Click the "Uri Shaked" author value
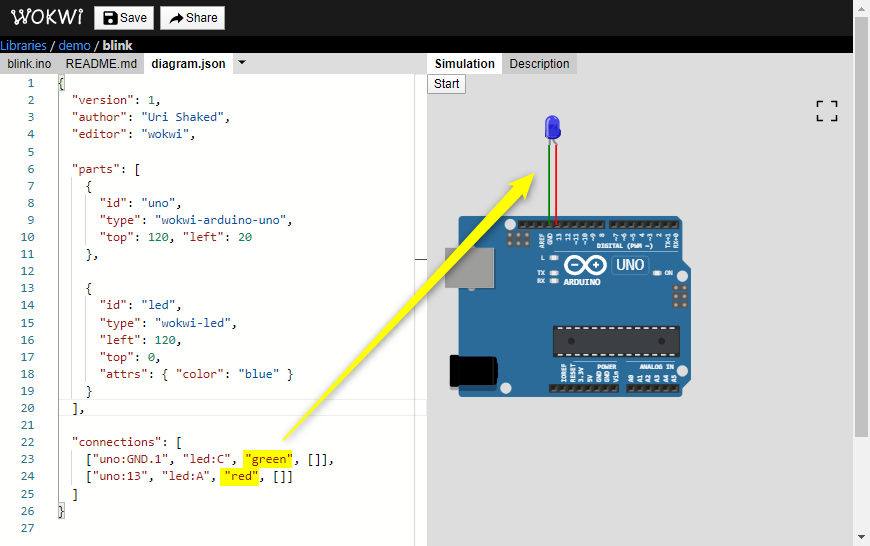Viewport: 870px width, 546px height. (x=182, y=117)
